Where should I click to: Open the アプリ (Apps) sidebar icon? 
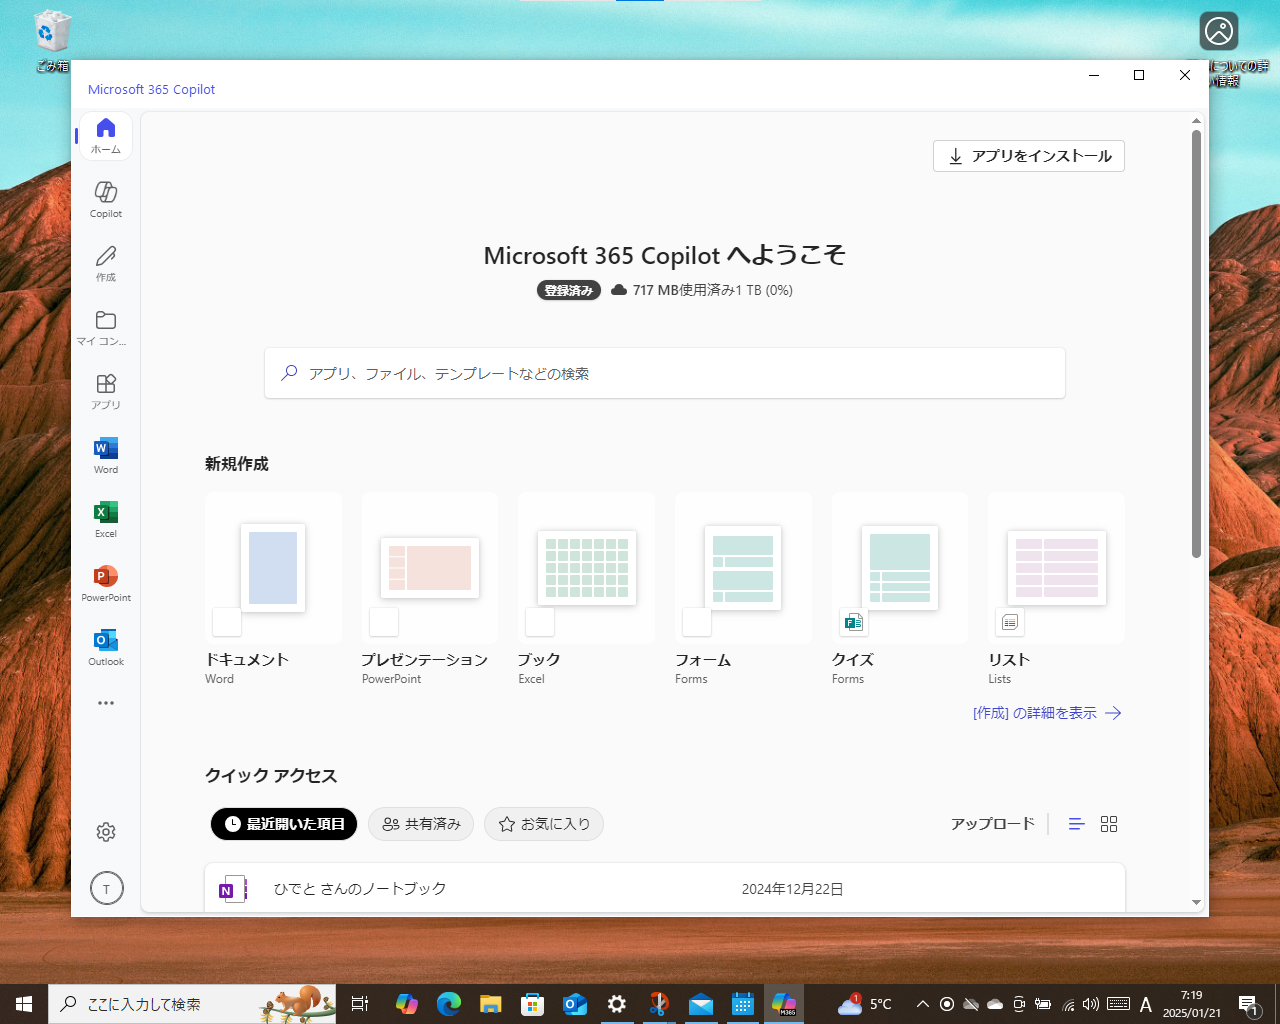point(105,389)
